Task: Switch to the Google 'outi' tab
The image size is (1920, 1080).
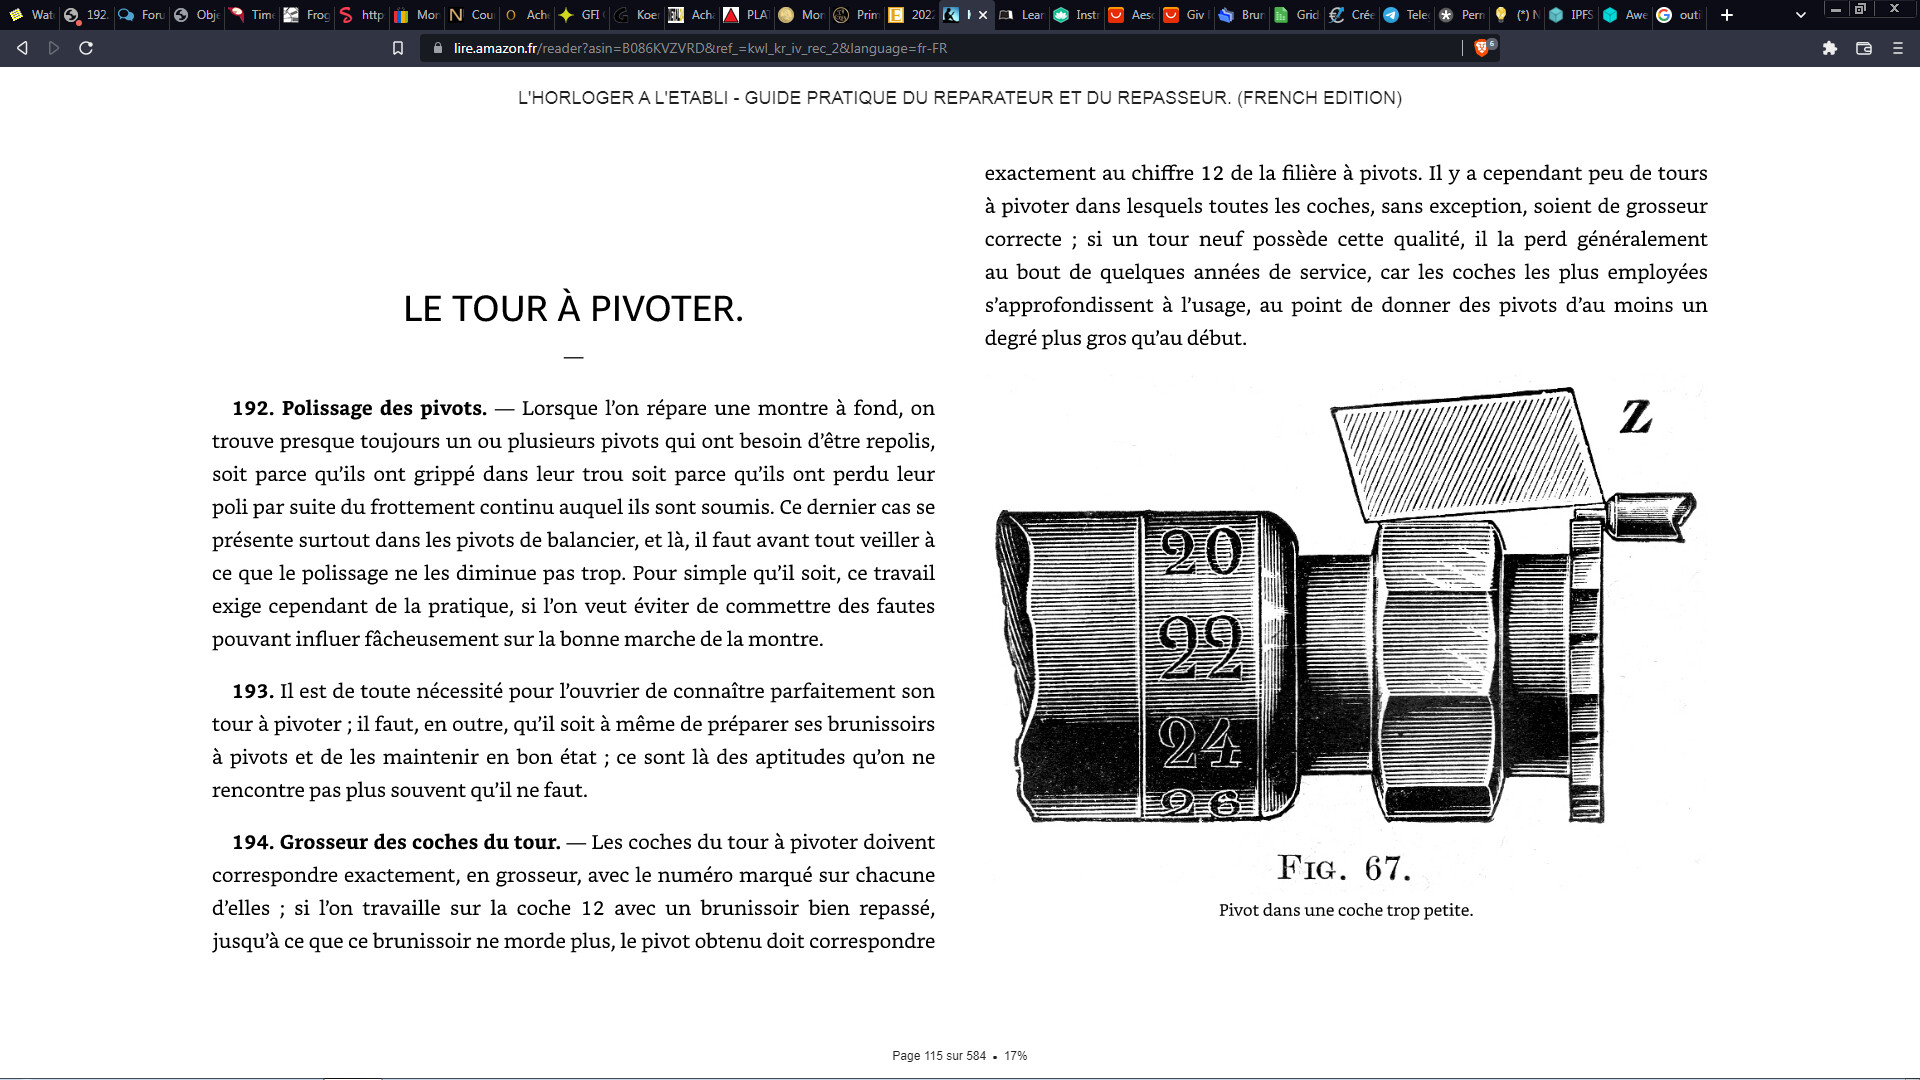Action: coord(1680,15)
